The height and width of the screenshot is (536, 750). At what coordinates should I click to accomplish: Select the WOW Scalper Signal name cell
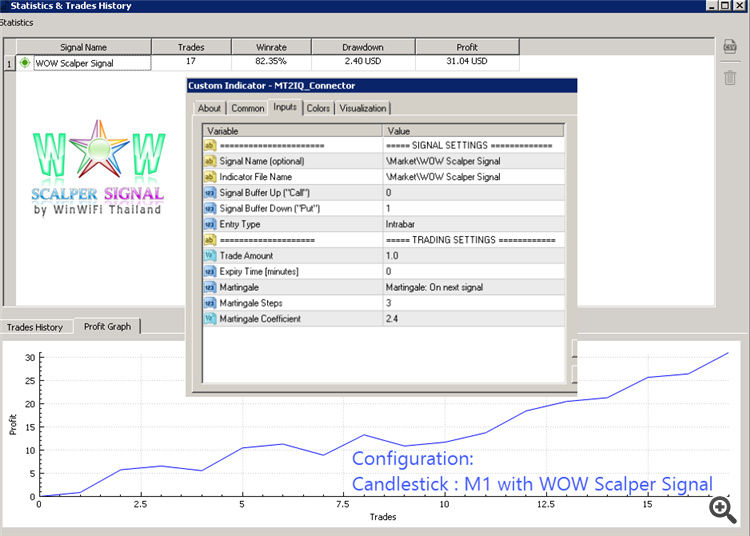[92, 63]
